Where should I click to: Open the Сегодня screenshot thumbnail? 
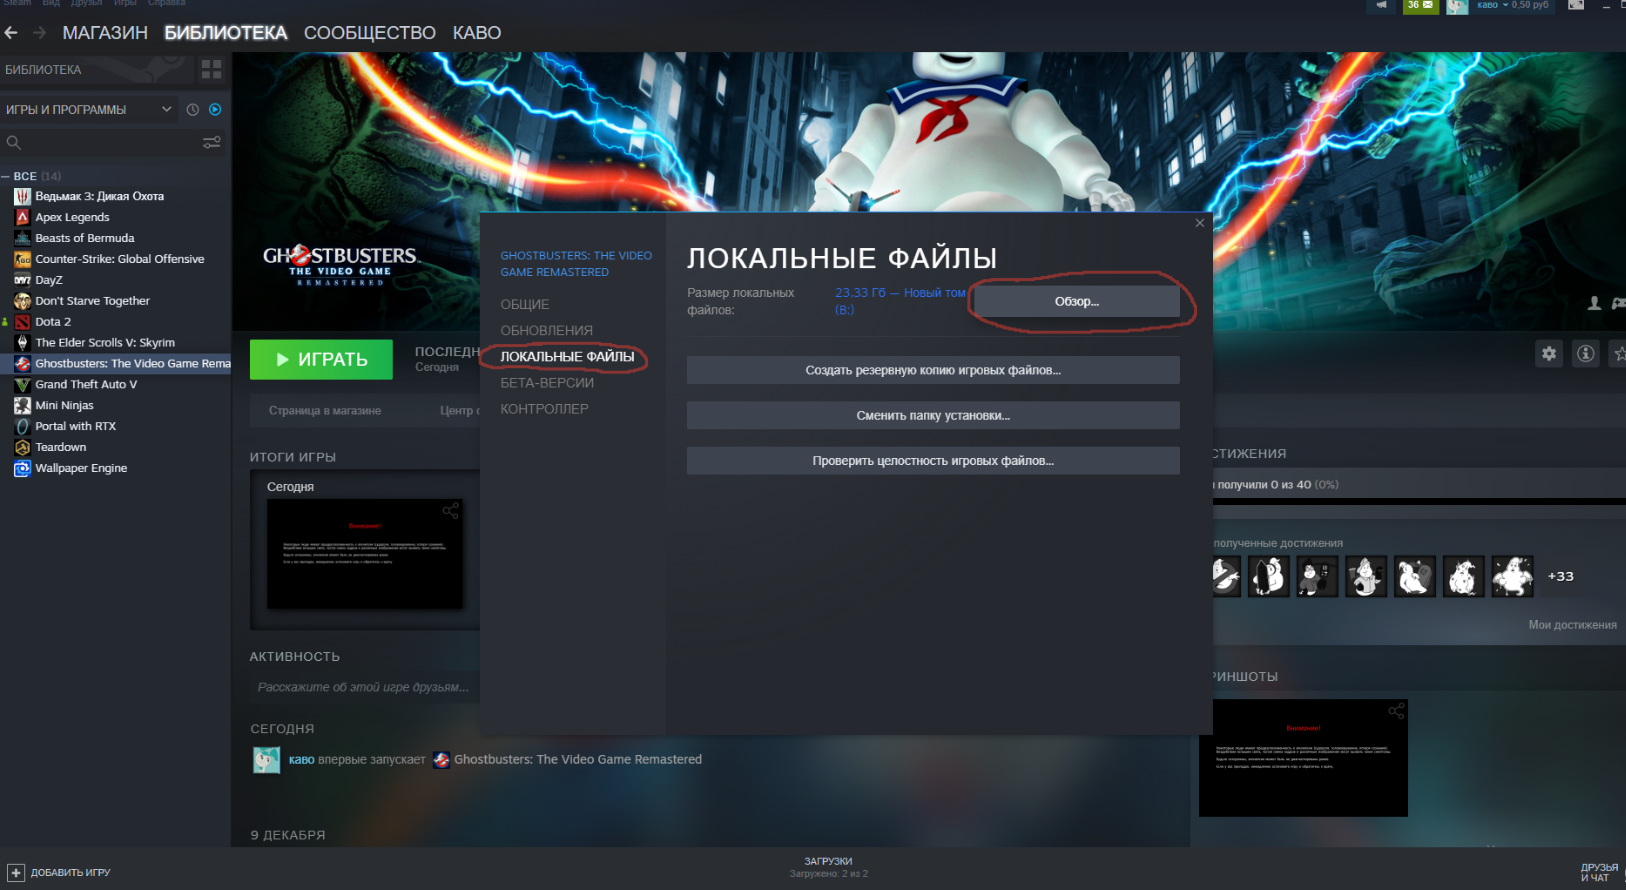tap(365, 554)
